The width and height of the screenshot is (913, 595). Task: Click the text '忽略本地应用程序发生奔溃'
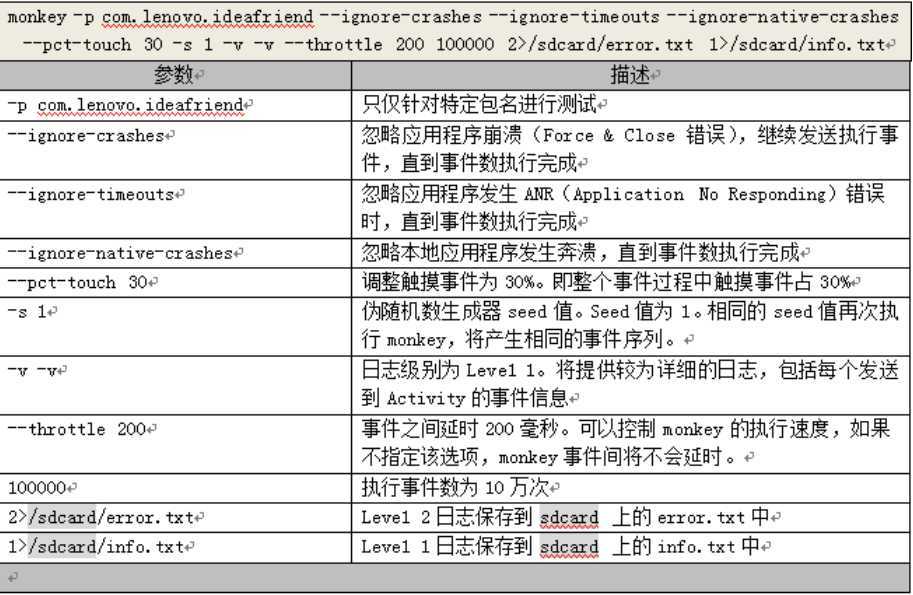[x=479, y=253]
